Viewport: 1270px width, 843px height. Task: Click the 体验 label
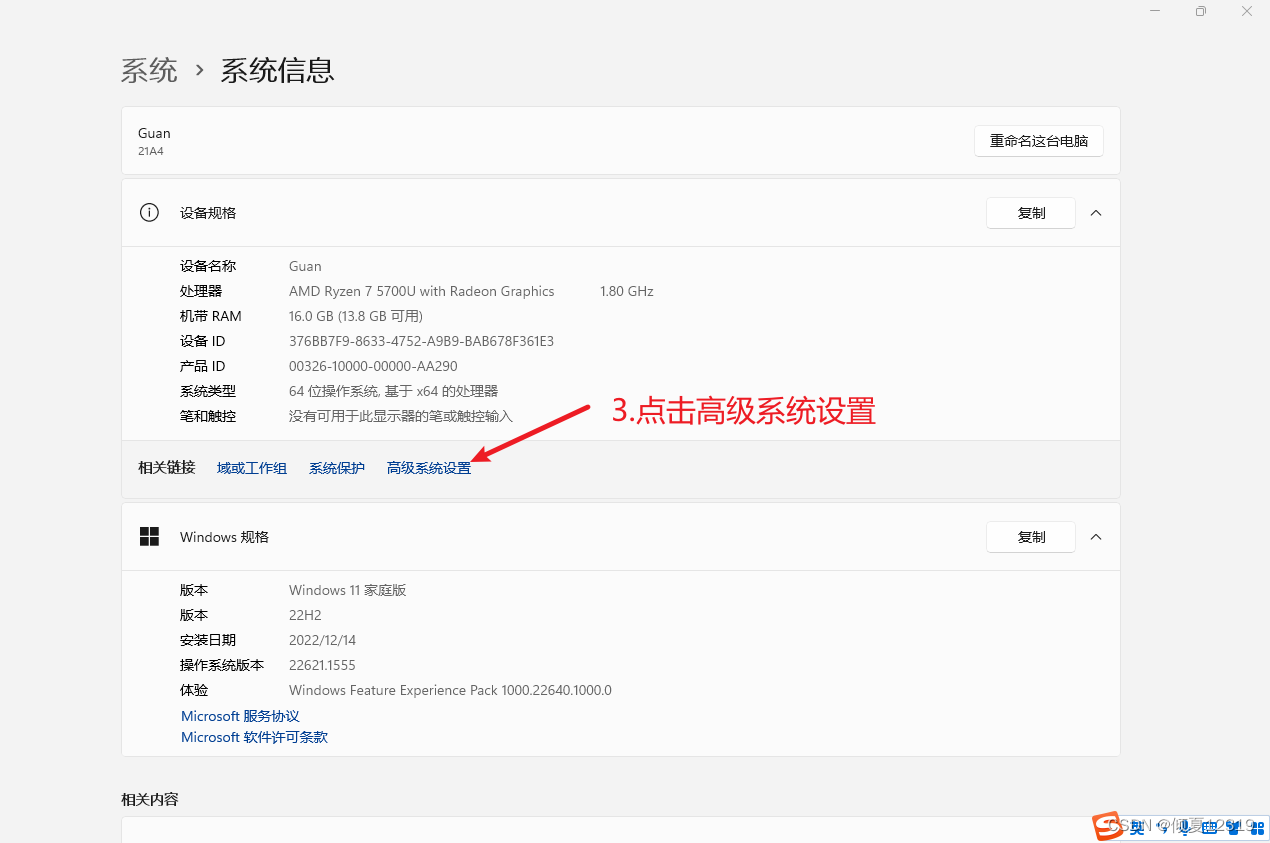click(x=194, y=690)
